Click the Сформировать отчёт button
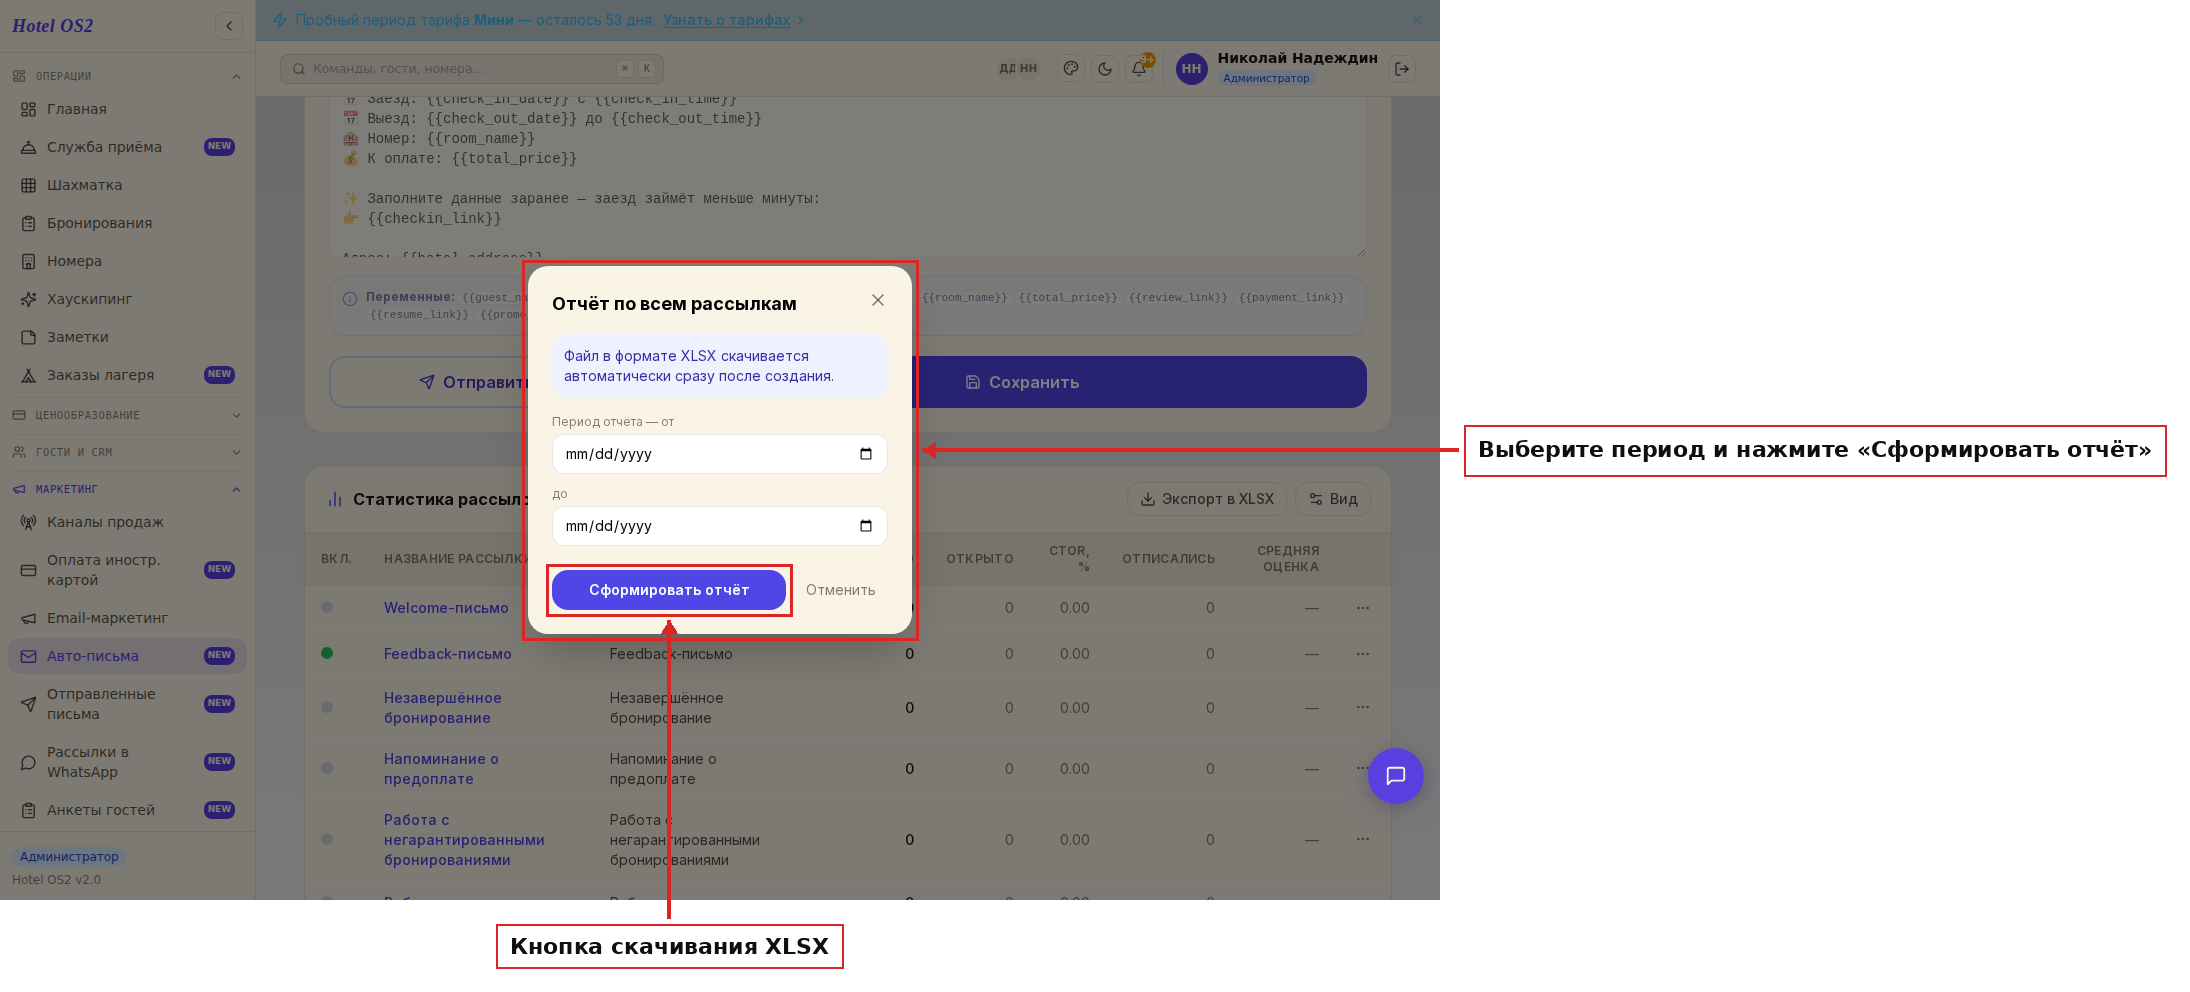2190x992 pixels. tap(669, 590)
